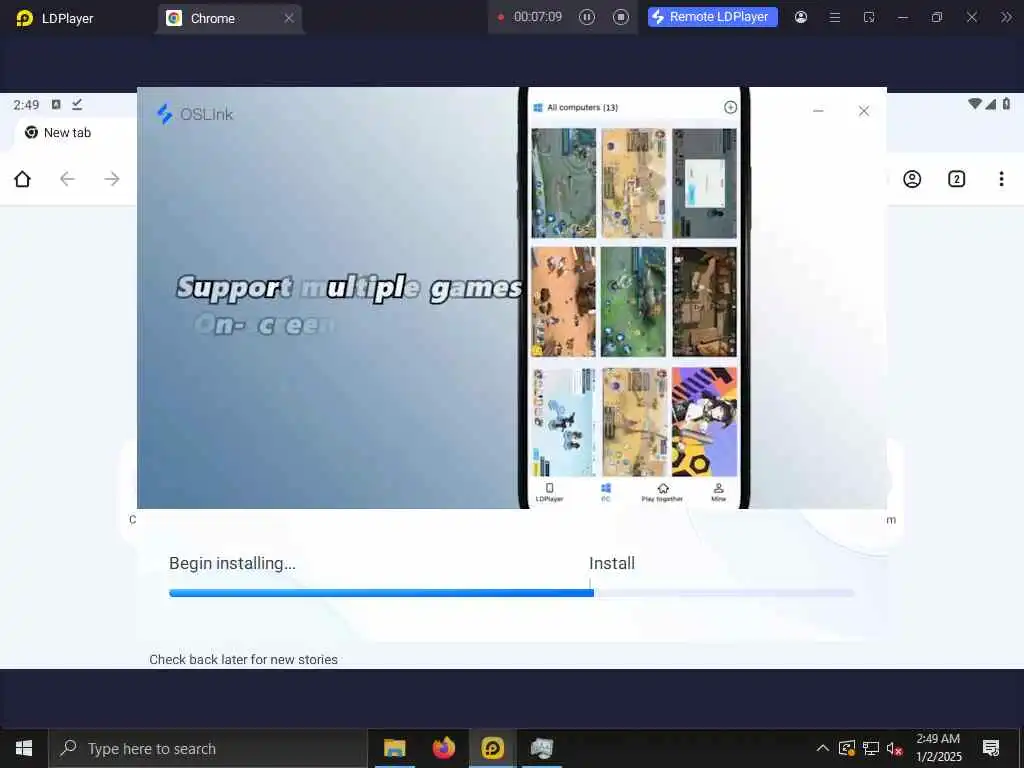Viewport: 1024px width, 768px height.
Task: Open network icon in system tray
Action: (x=870, y=748)
